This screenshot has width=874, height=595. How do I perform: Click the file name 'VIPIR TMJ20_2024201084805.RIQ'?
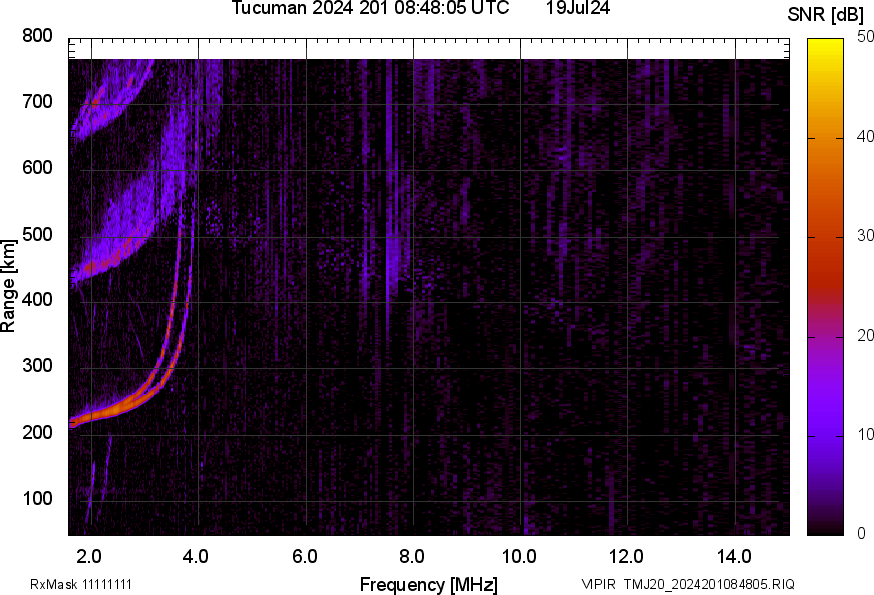[688, 584]
